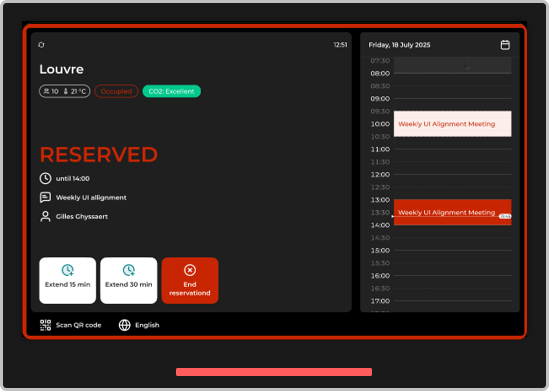Image resolution: width=549 pixels, height=391 pixels.
Task: Click the 12:51 clock display
Action: tap(340, 45)
